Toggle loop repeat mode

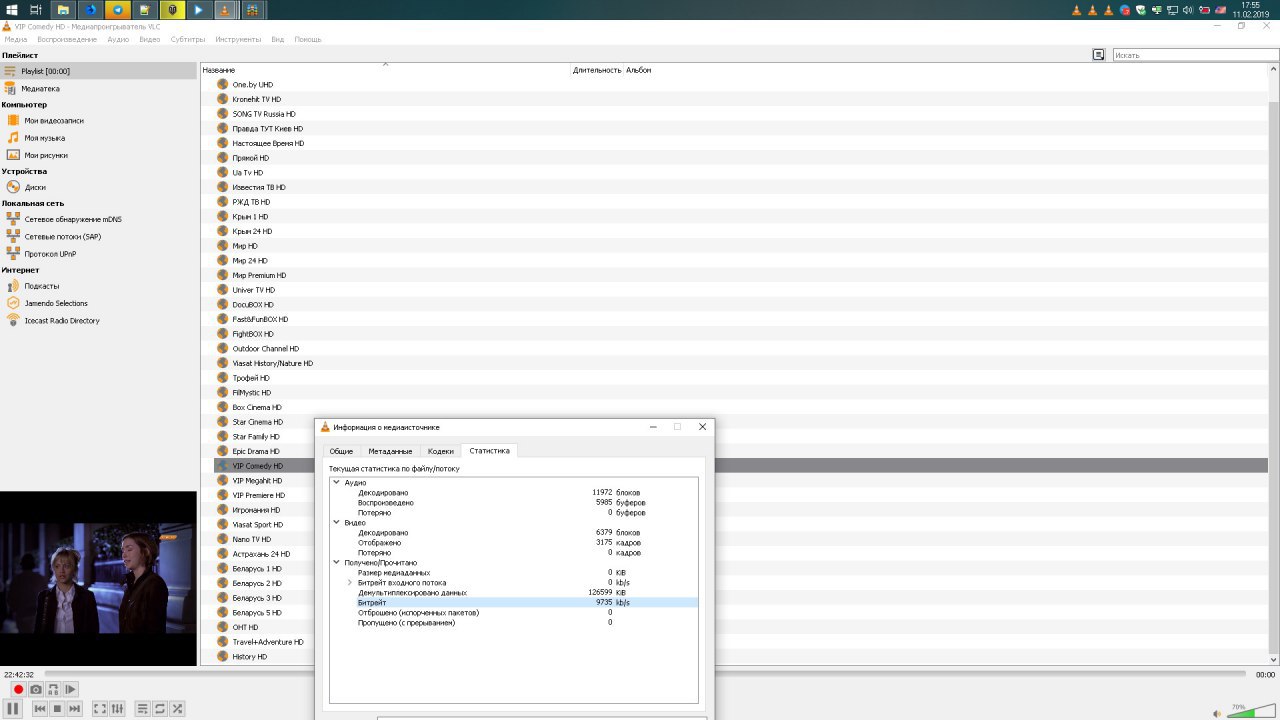(x=160, y=708)
